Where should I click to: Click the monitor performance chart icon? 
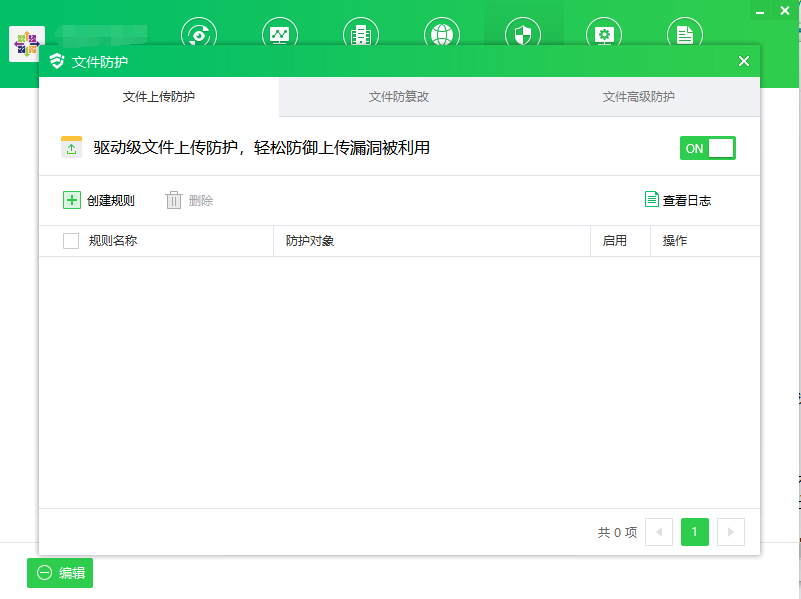[x=280, y=33]
